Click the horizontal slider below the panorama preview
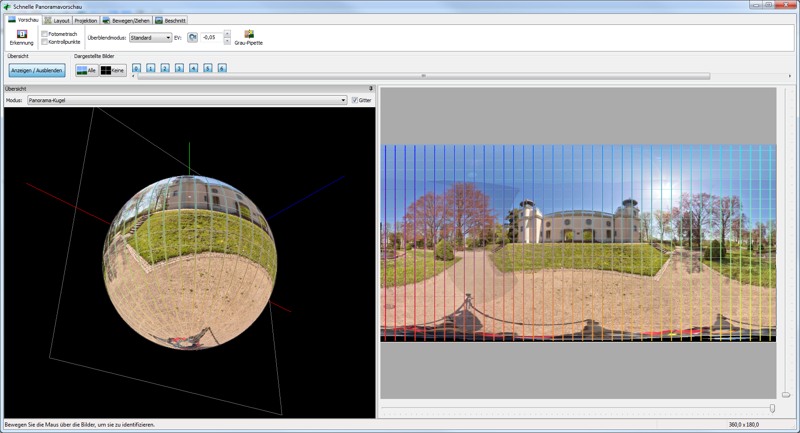 pyautogui.click(x=577, y=408)
